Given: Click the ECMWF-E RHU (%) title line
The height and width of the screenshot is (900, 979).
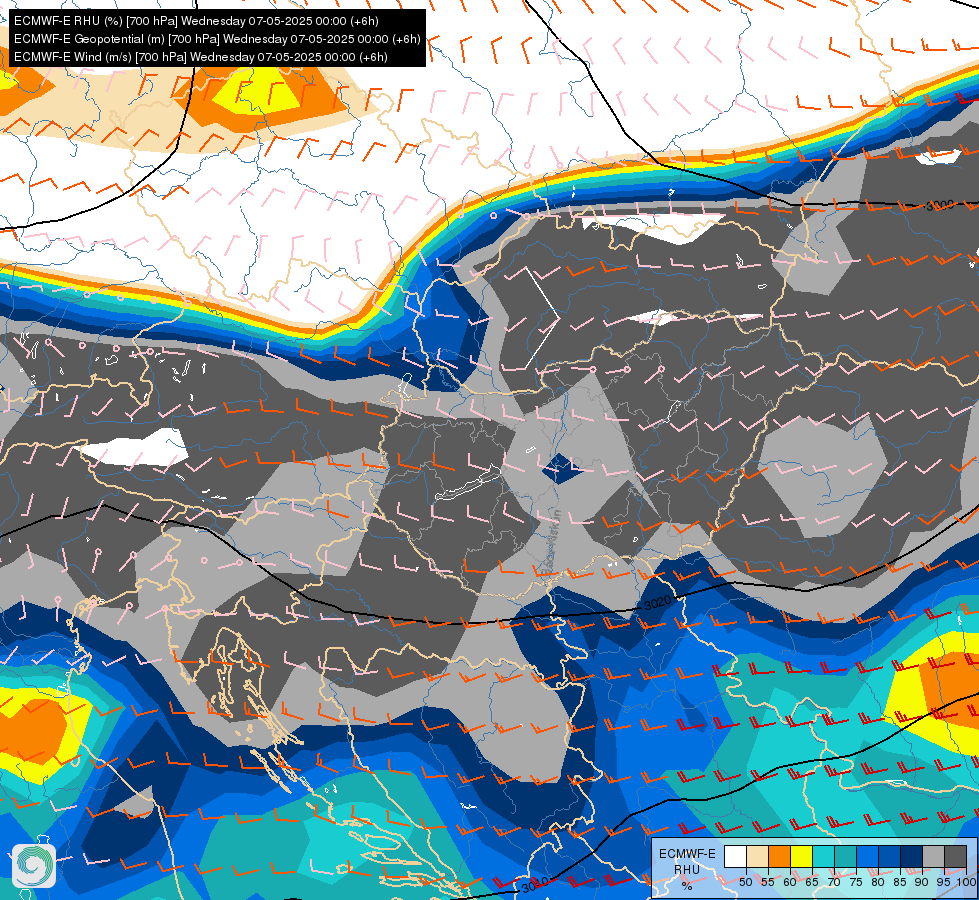Looking at the screenshot, I should 196,21.
